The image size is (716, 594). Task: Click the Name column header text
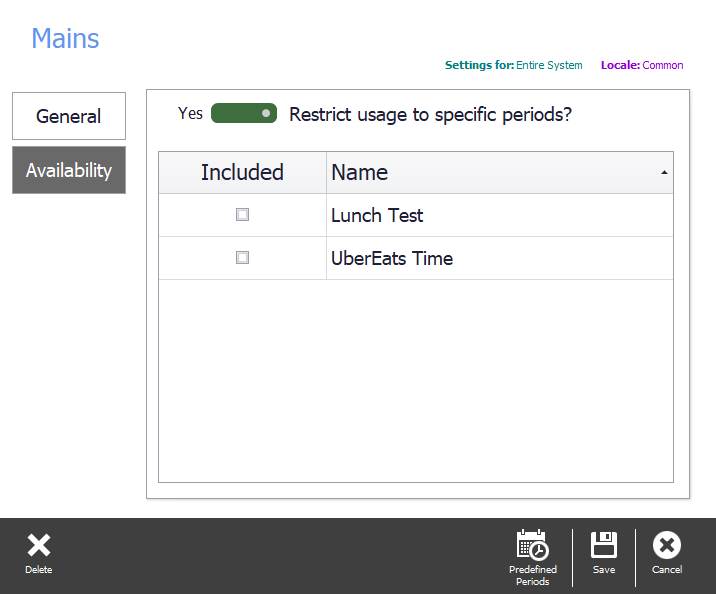click(360, 173)
